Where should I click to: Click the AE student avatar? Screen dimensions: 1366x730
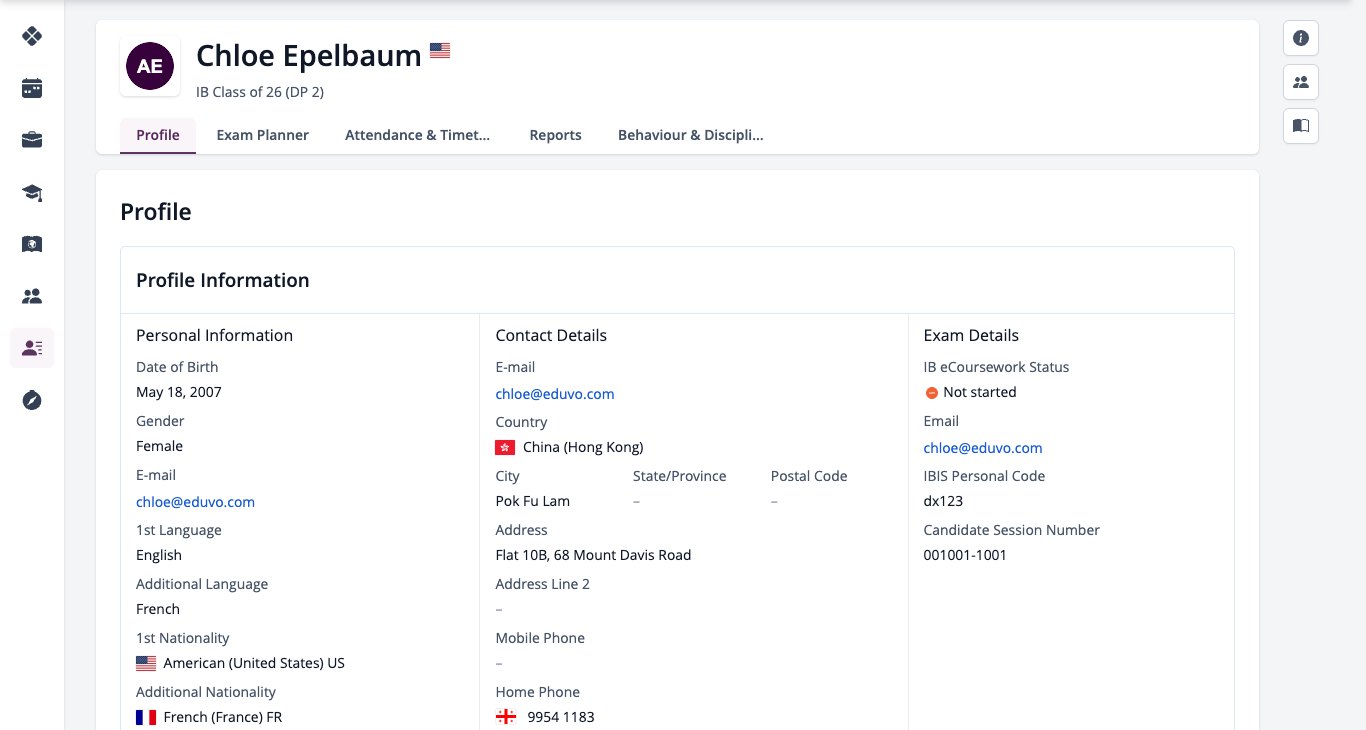click(150, 67)
